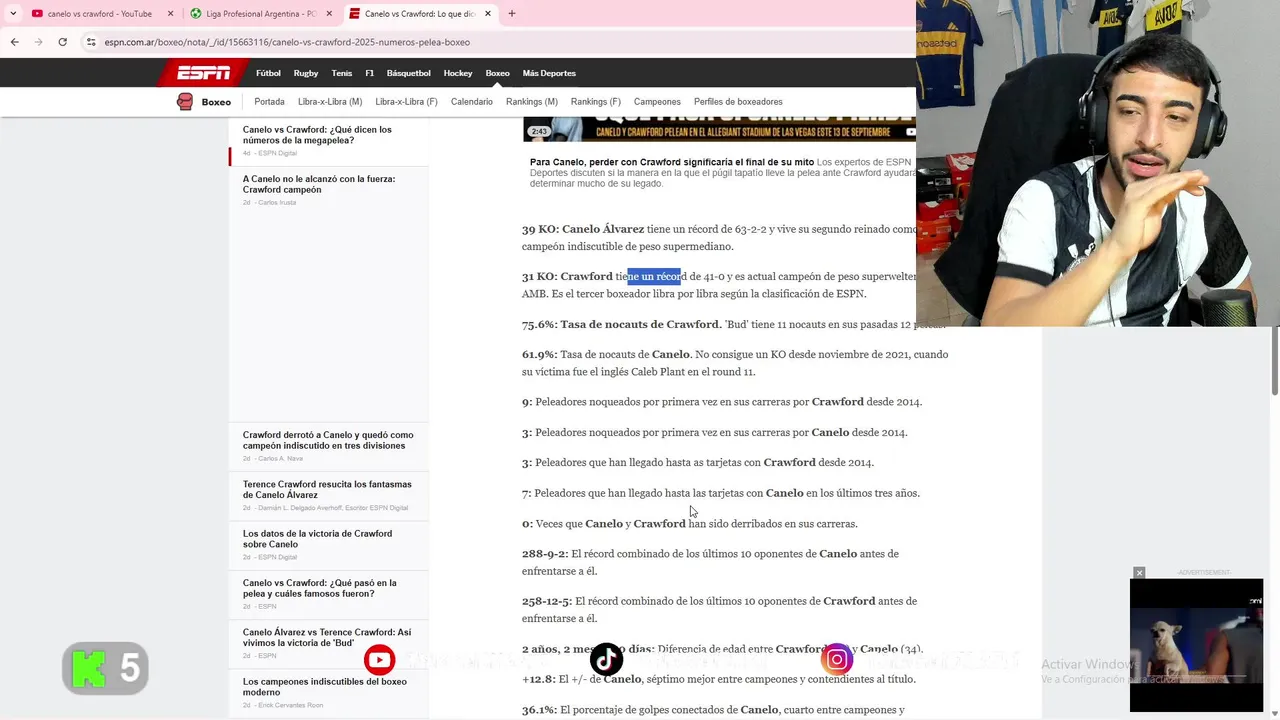Screen dimensions: 1280x720
Task: Open the Hockey menu
Action: 458,73
